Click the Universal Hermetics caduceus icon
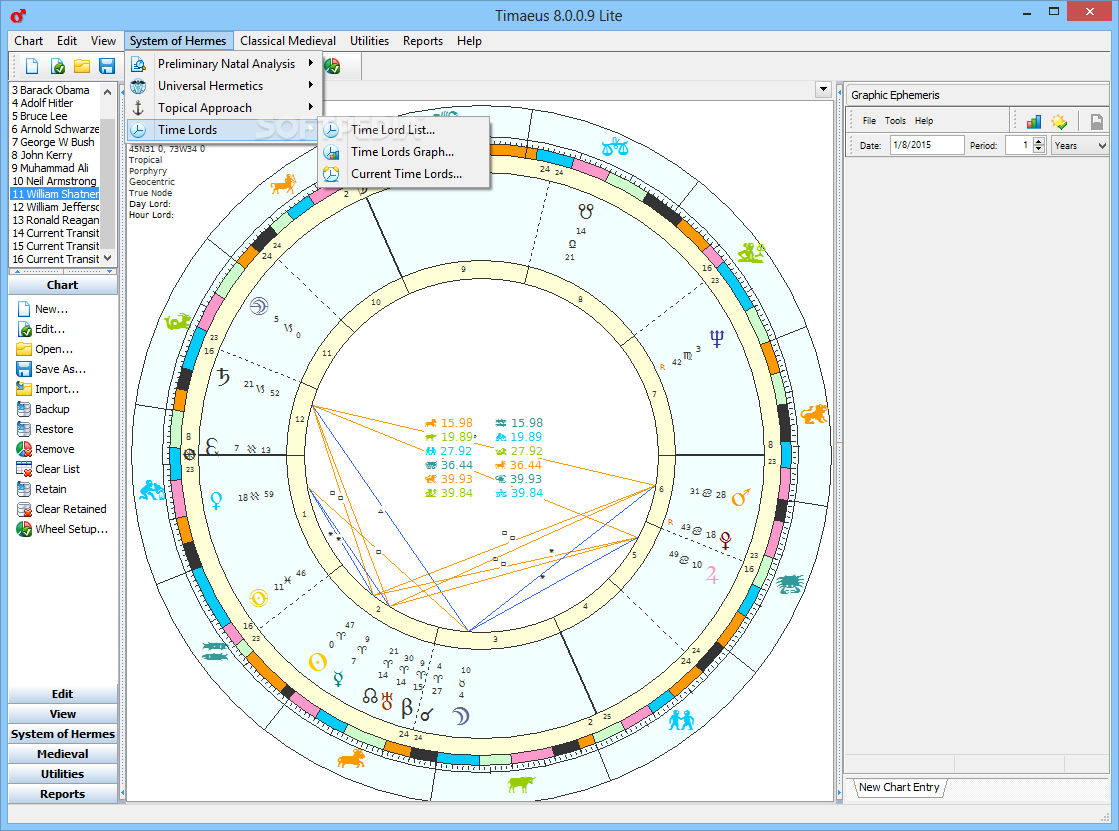Image resolution: width=1119 pixels, height=831 pixels. tap(138, 86)
